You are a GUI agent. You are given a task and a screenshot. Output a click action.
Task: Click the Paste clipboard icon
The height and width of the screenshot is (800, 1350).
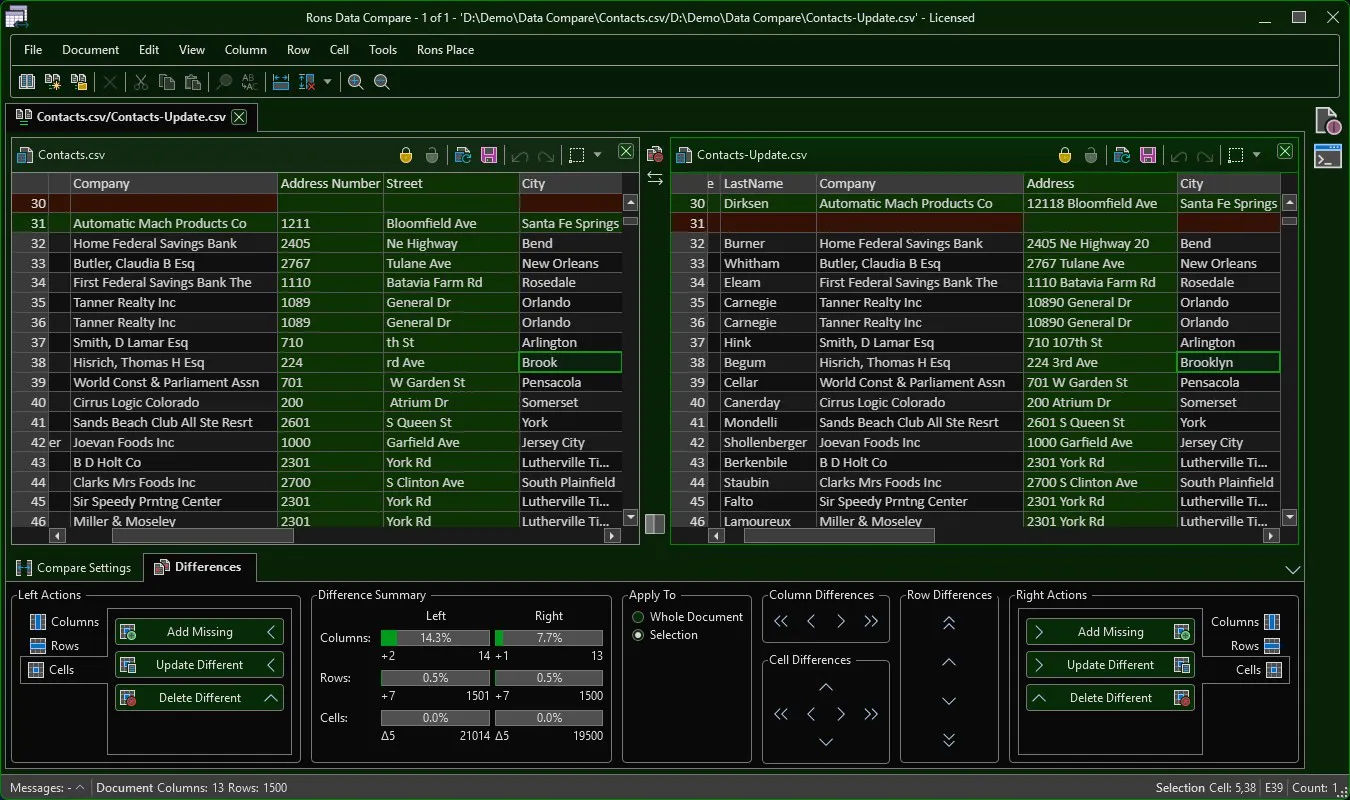pyautogui.click(x=193, y=82)
